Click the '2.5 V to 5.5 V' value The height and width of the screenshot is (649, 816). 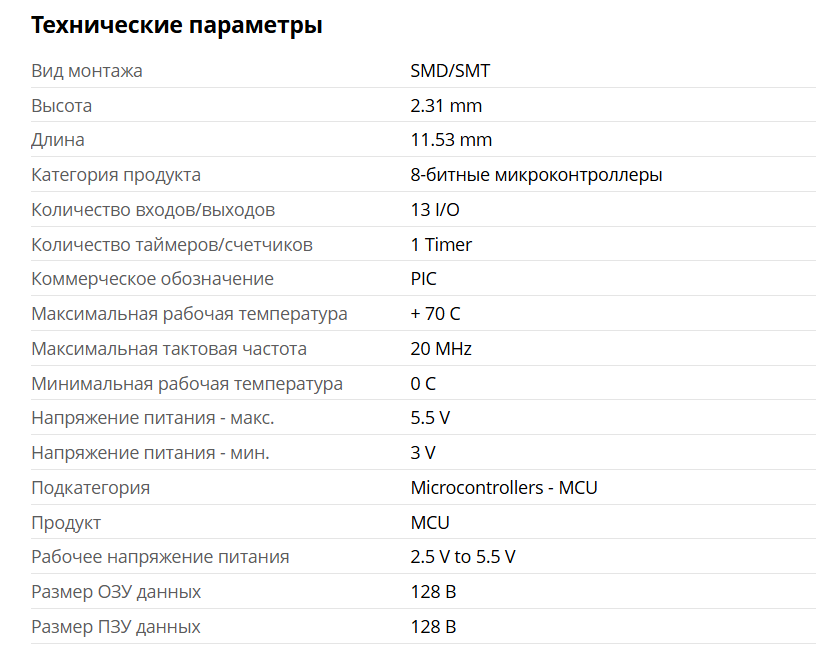463,557
